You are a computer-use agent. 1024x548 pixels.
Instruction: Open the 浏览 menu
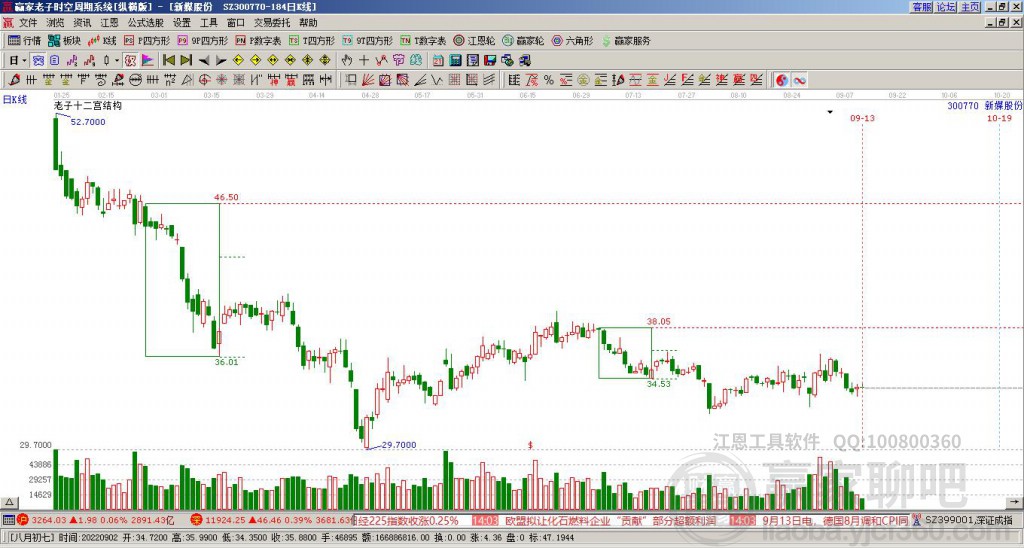click(x=56, y=23)
